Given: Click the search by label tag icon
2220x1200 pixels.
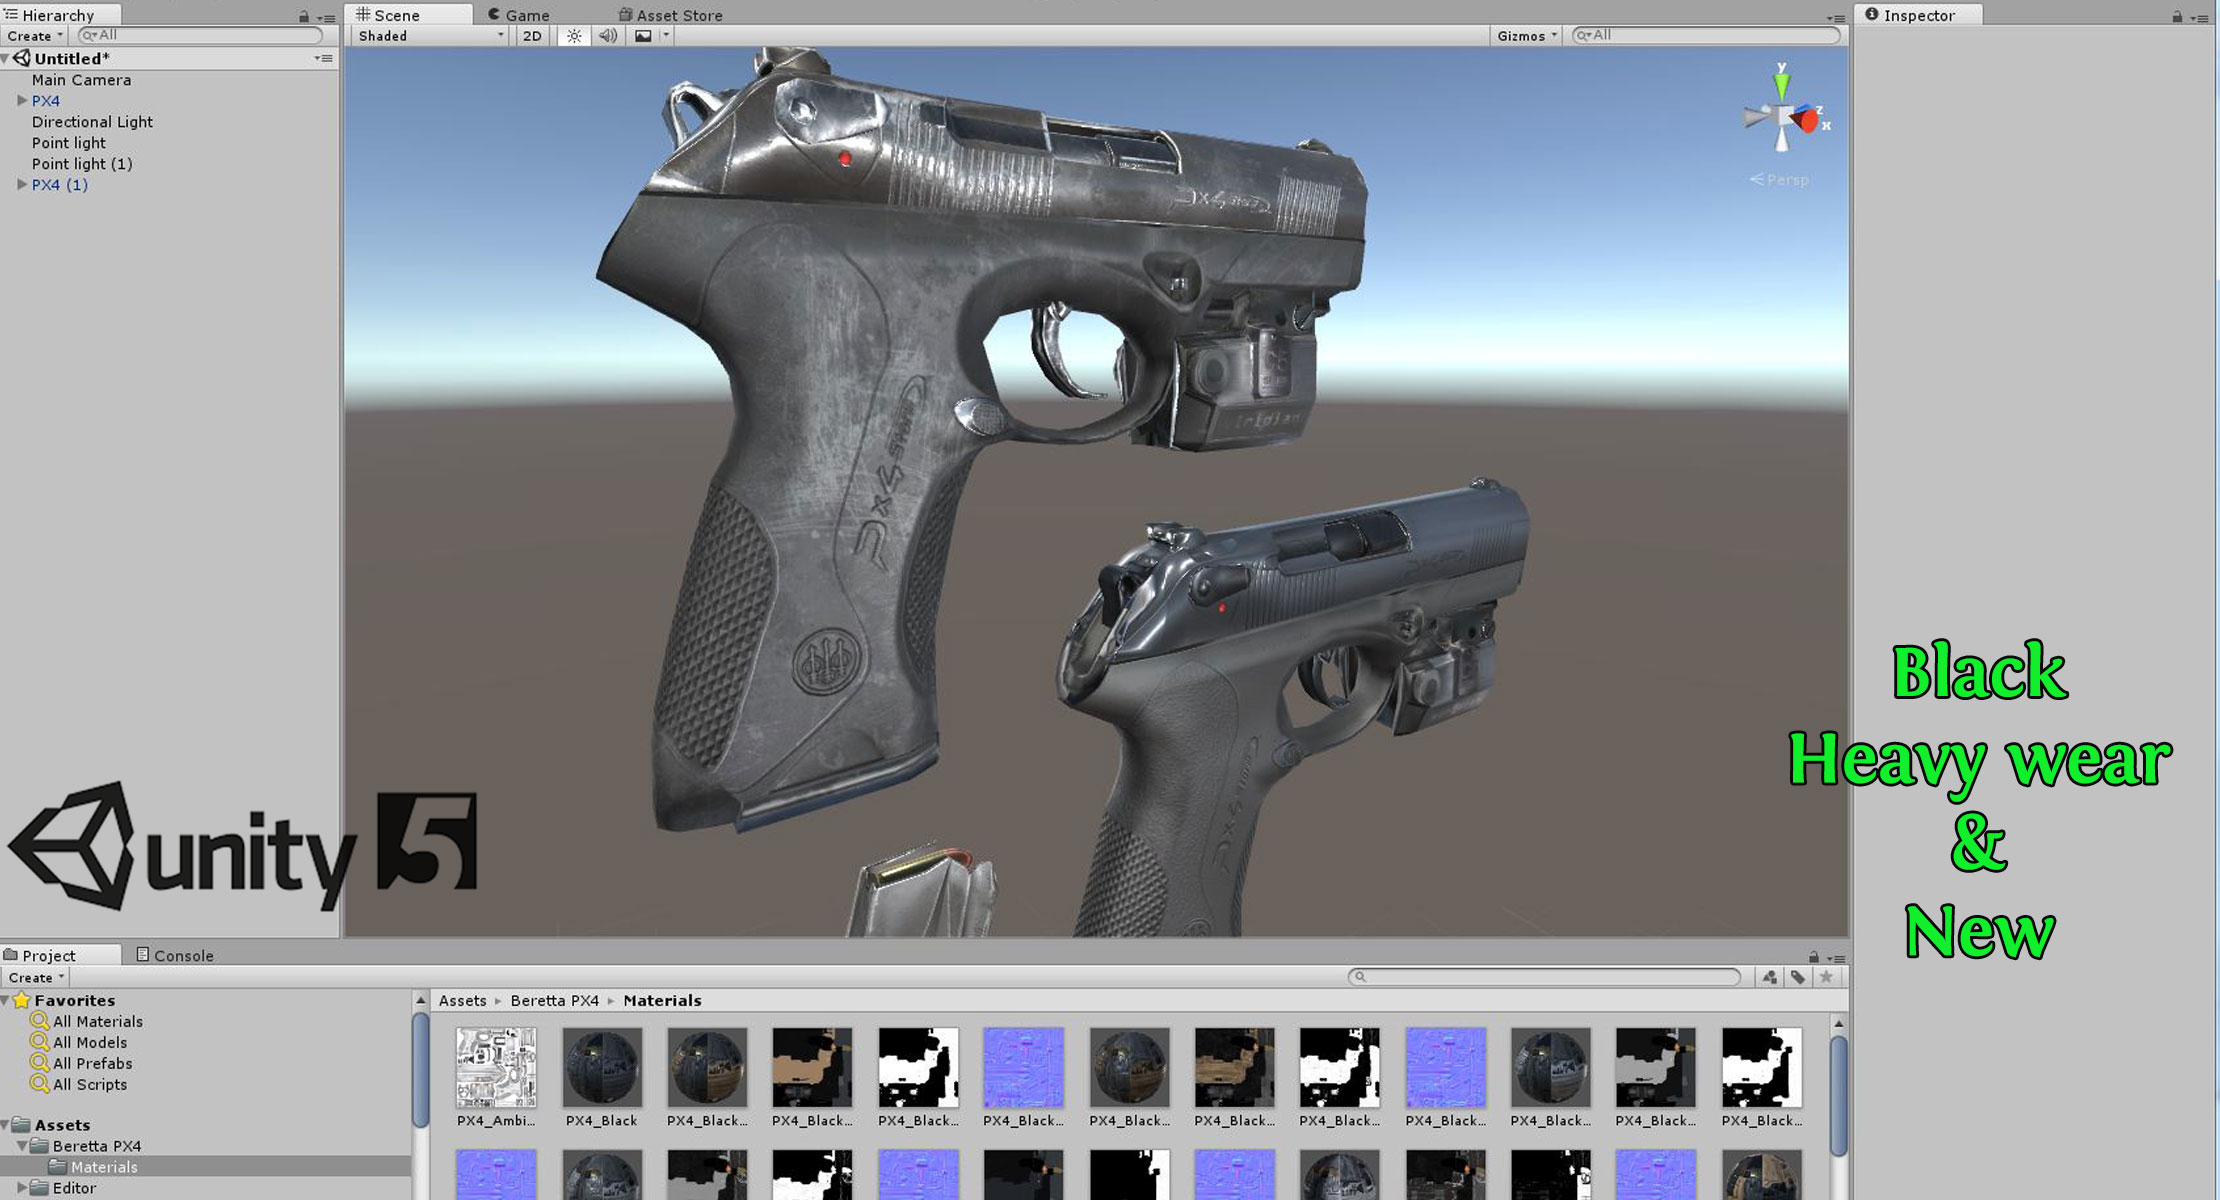Looking at the screenshot, I should 1797,978.
